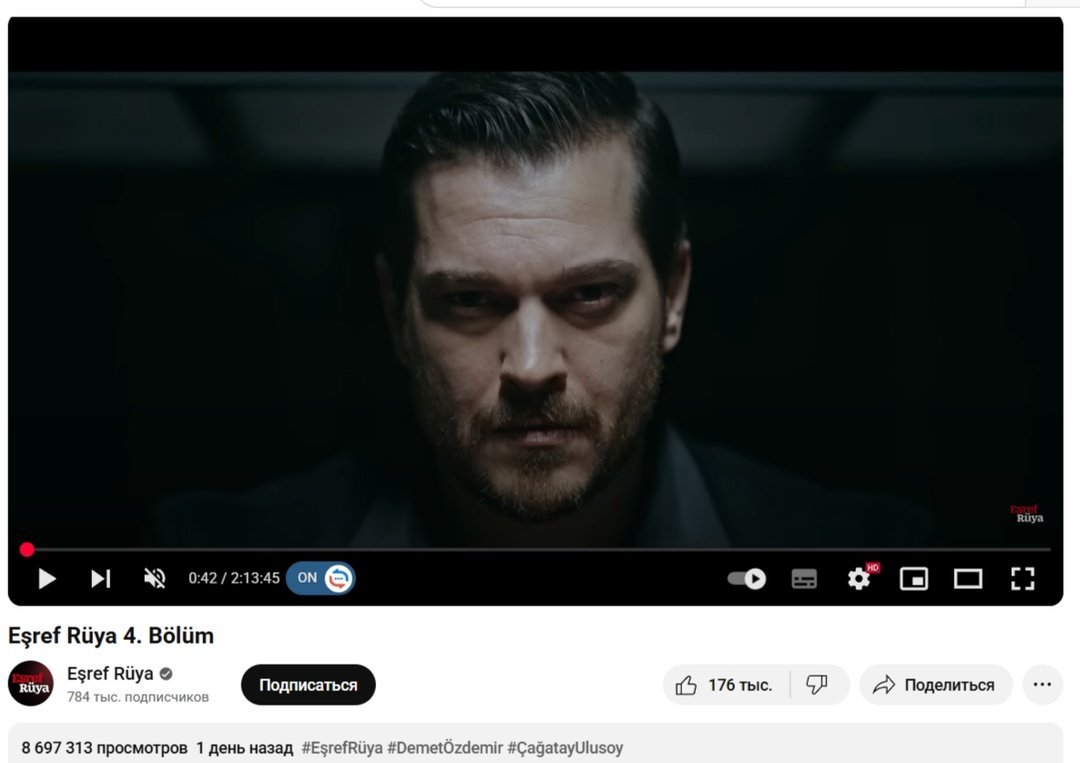
Task: Like the video with 176 тыс. thumbs up
Action: pos(725,685)
